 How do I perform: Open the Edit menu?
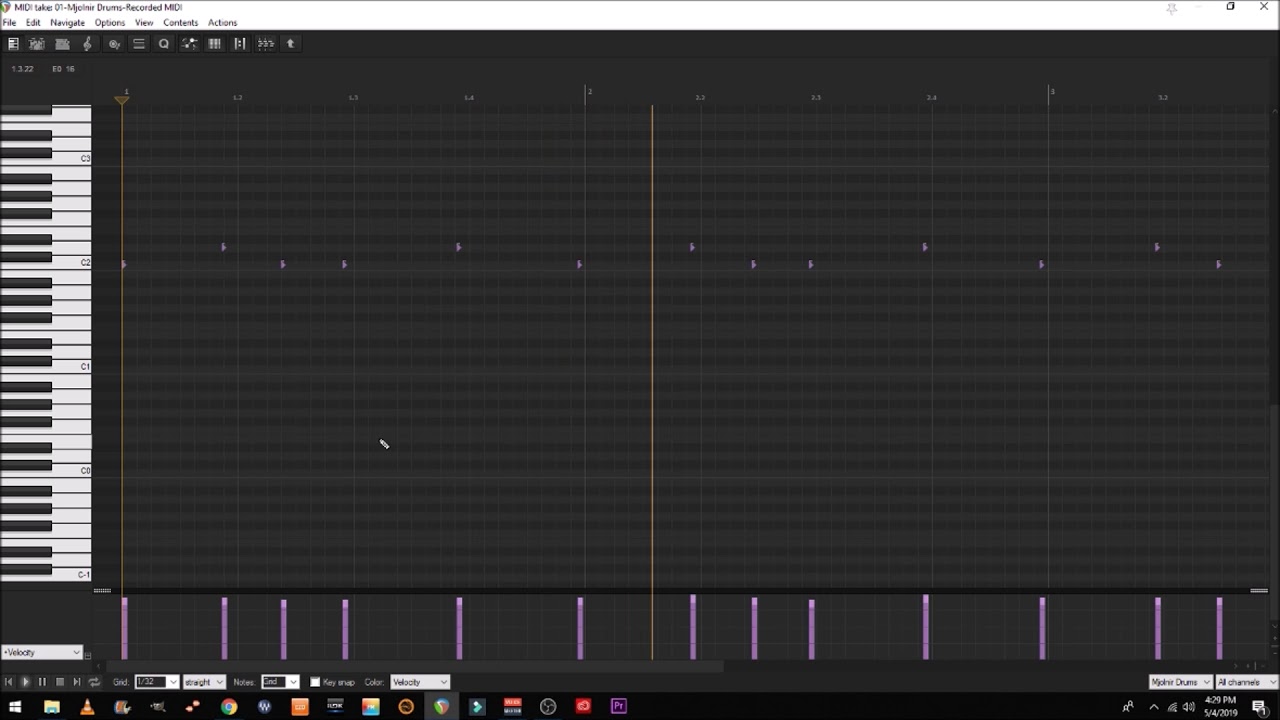[x=33, y=22]
